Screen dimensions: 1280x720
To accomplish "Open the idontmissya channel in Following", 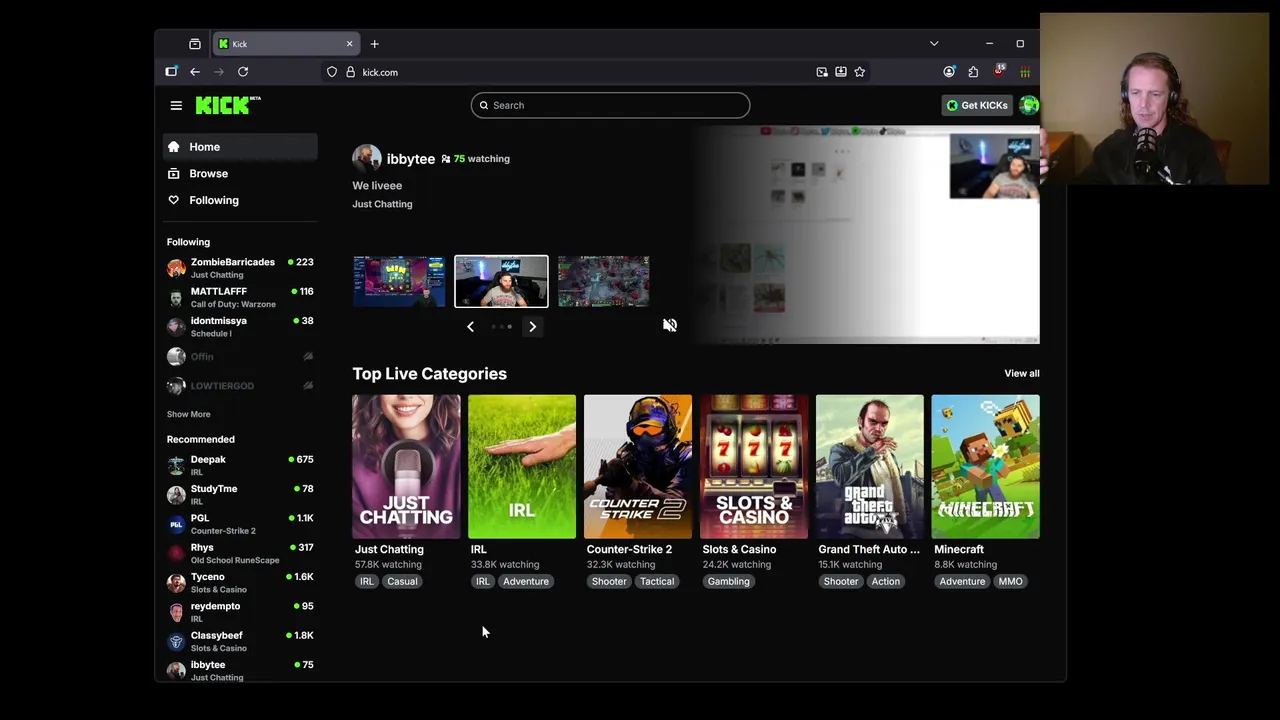I will point(240,326).
